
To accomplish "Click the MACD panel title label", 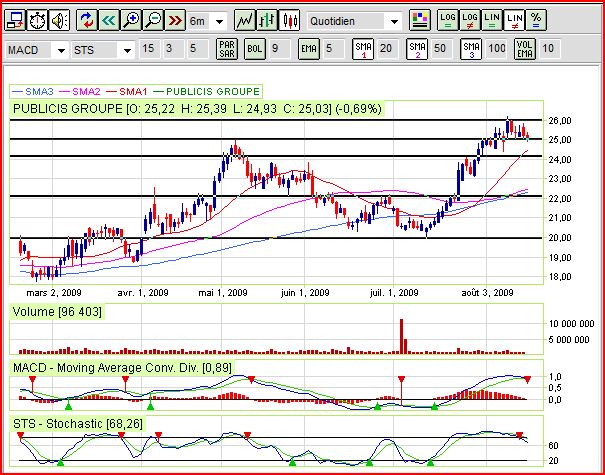I will pos(122,368).
